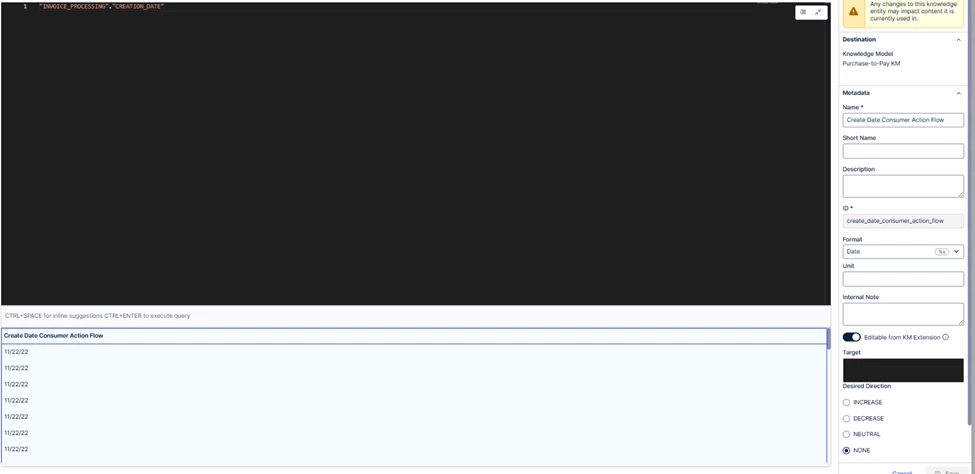Viewport: 975px width, 474px height.
Task: Collapse the Destination section
Action: (958, 40)
